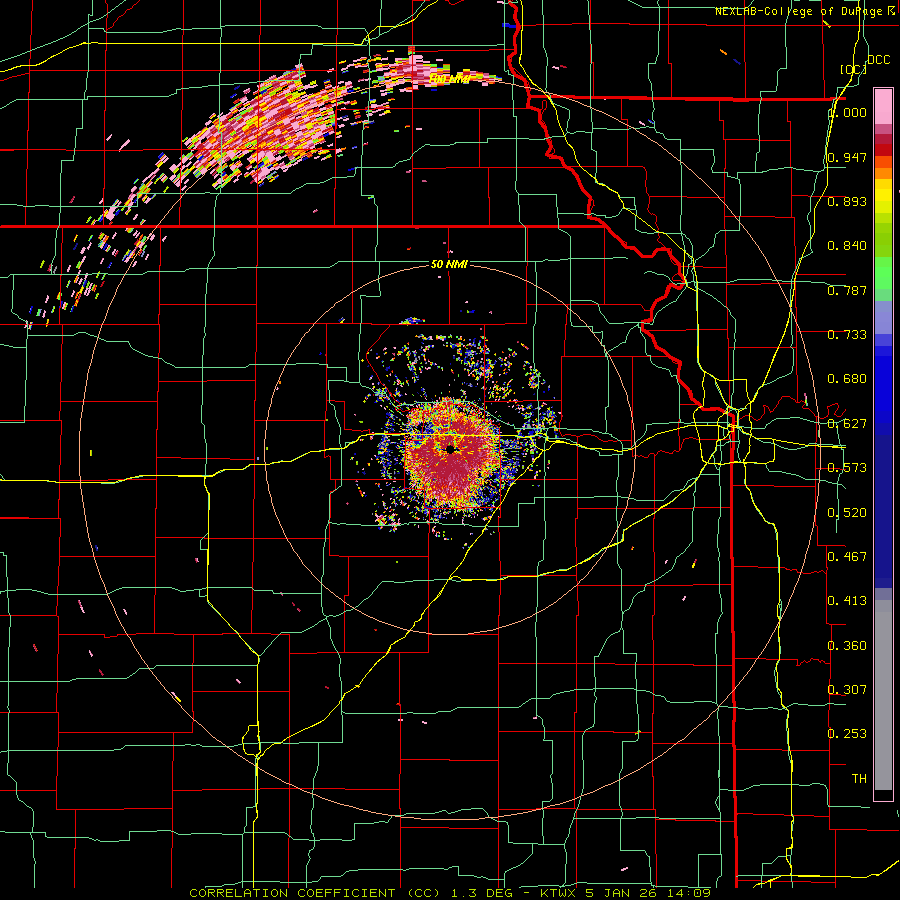Click the 0.573 scale value
900x900 pixels.
coord(847,468)
